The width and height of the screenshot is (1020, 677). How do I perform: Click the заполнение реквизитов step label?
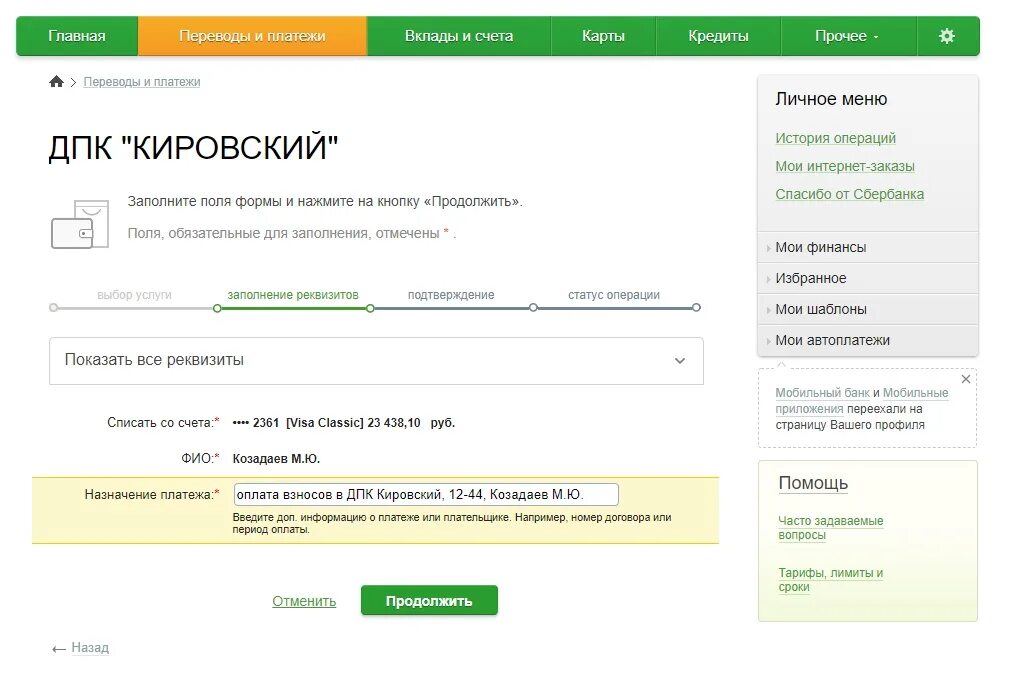pyautogui.click(x=293, y=295)
